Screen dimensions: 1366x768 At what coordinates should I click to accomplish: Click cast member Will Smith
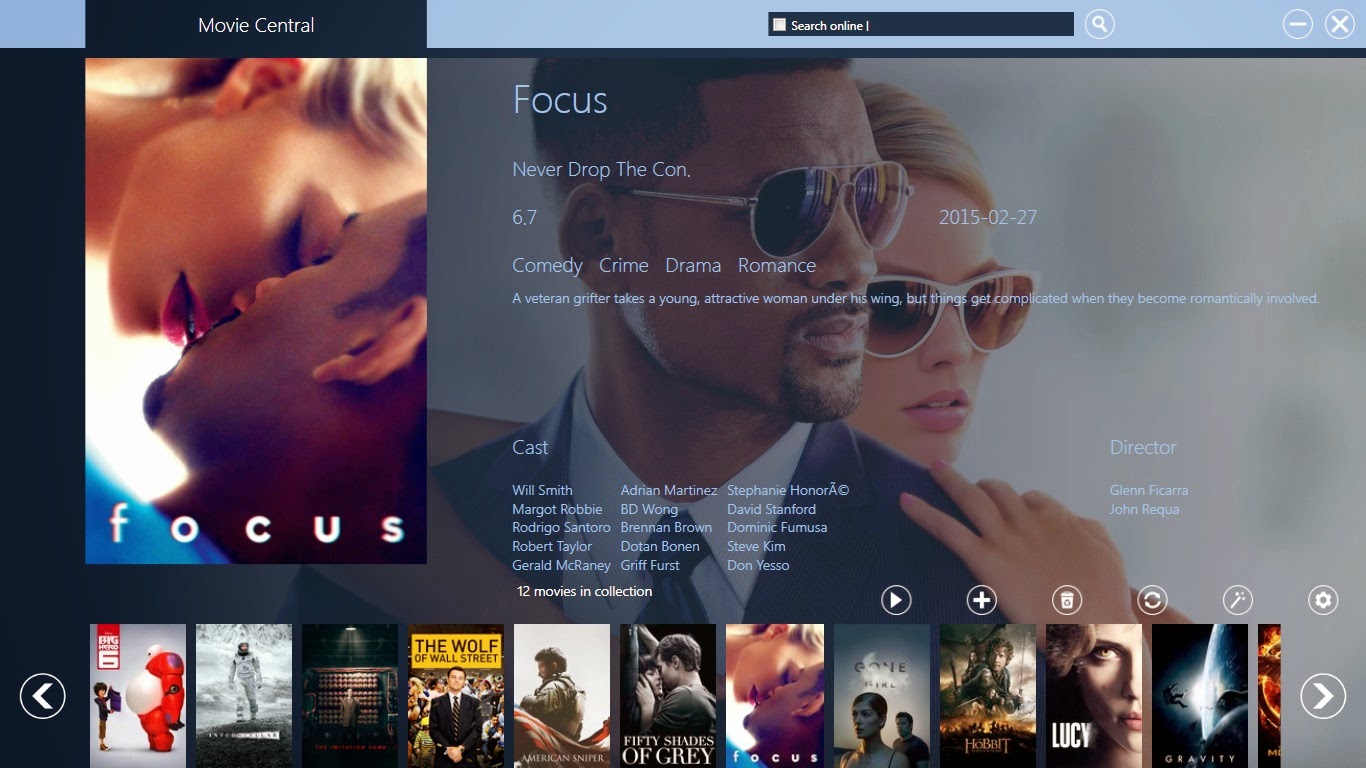tap(542, 490)
